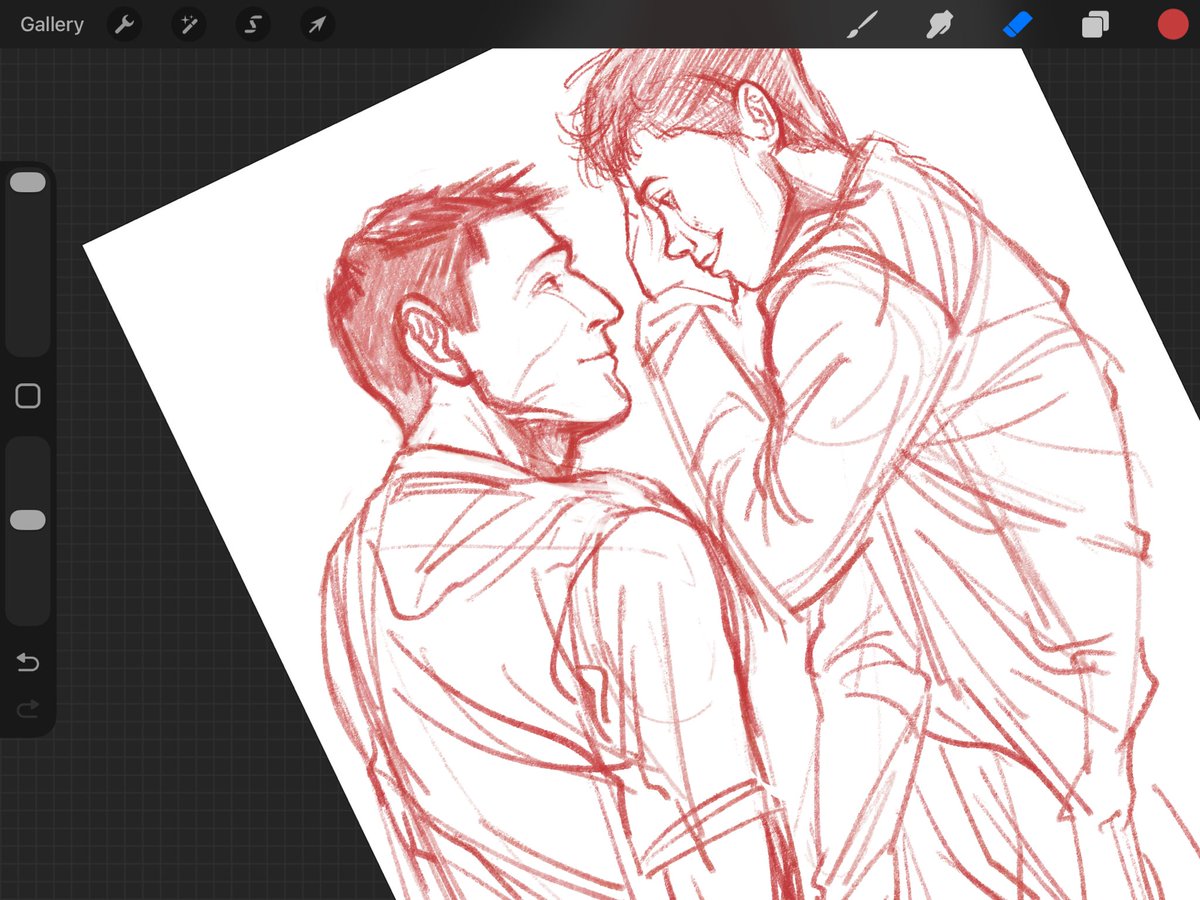The width and height of the screenshot is (1200, 900).
Task: Undo the last stroke
Action: [28, 662]
